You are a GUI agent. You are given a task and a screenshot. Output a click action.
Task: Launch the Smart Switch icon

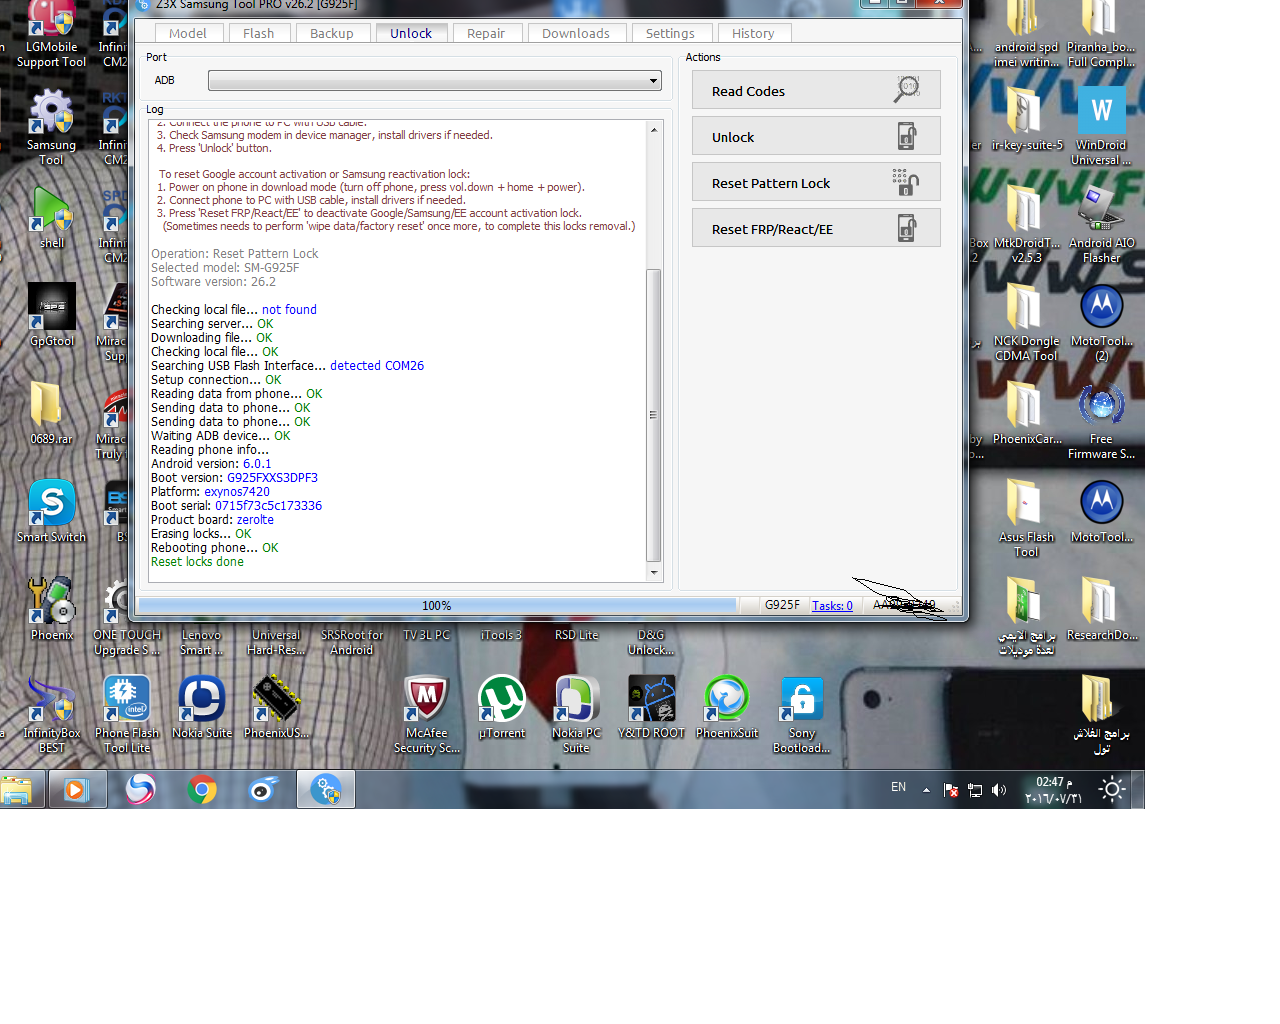click(x=52, y=511)
